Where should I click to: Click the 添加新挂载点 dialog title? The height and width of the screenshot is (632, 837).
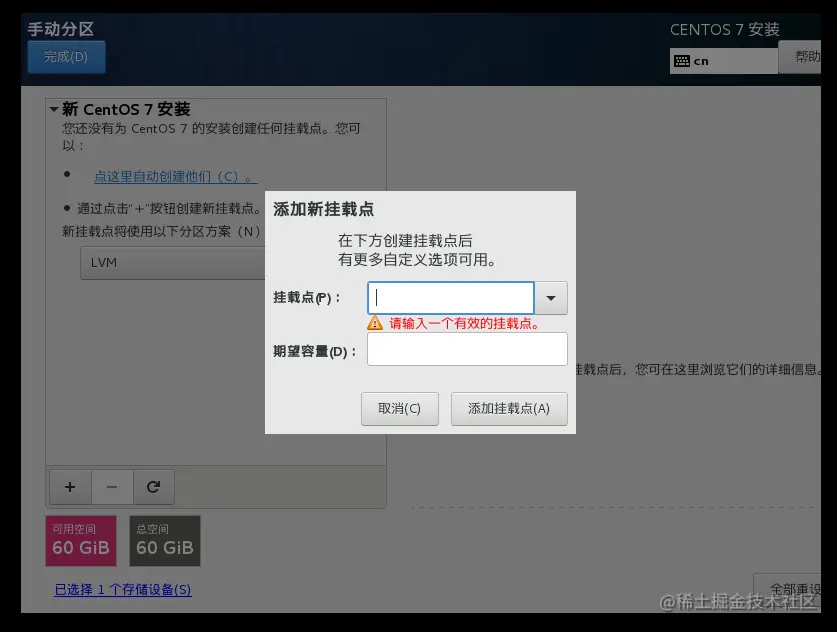[323, 209]
